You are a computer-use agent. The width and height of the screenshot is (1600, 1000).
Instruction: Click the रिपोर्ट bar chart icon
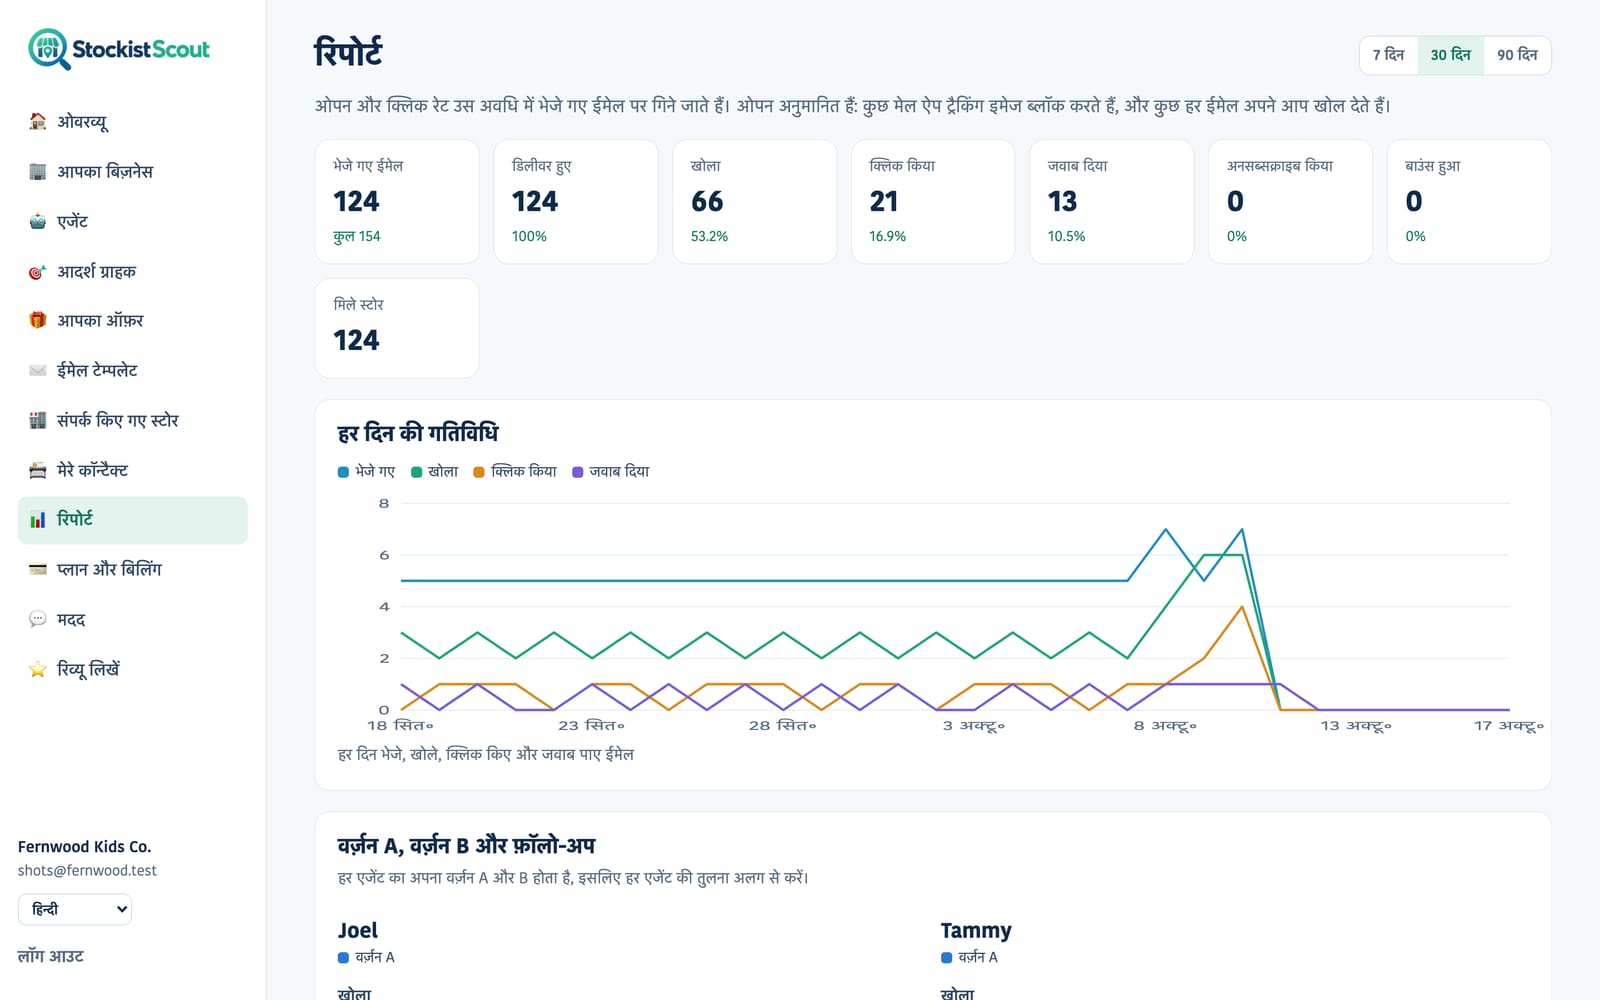(38, 519)
